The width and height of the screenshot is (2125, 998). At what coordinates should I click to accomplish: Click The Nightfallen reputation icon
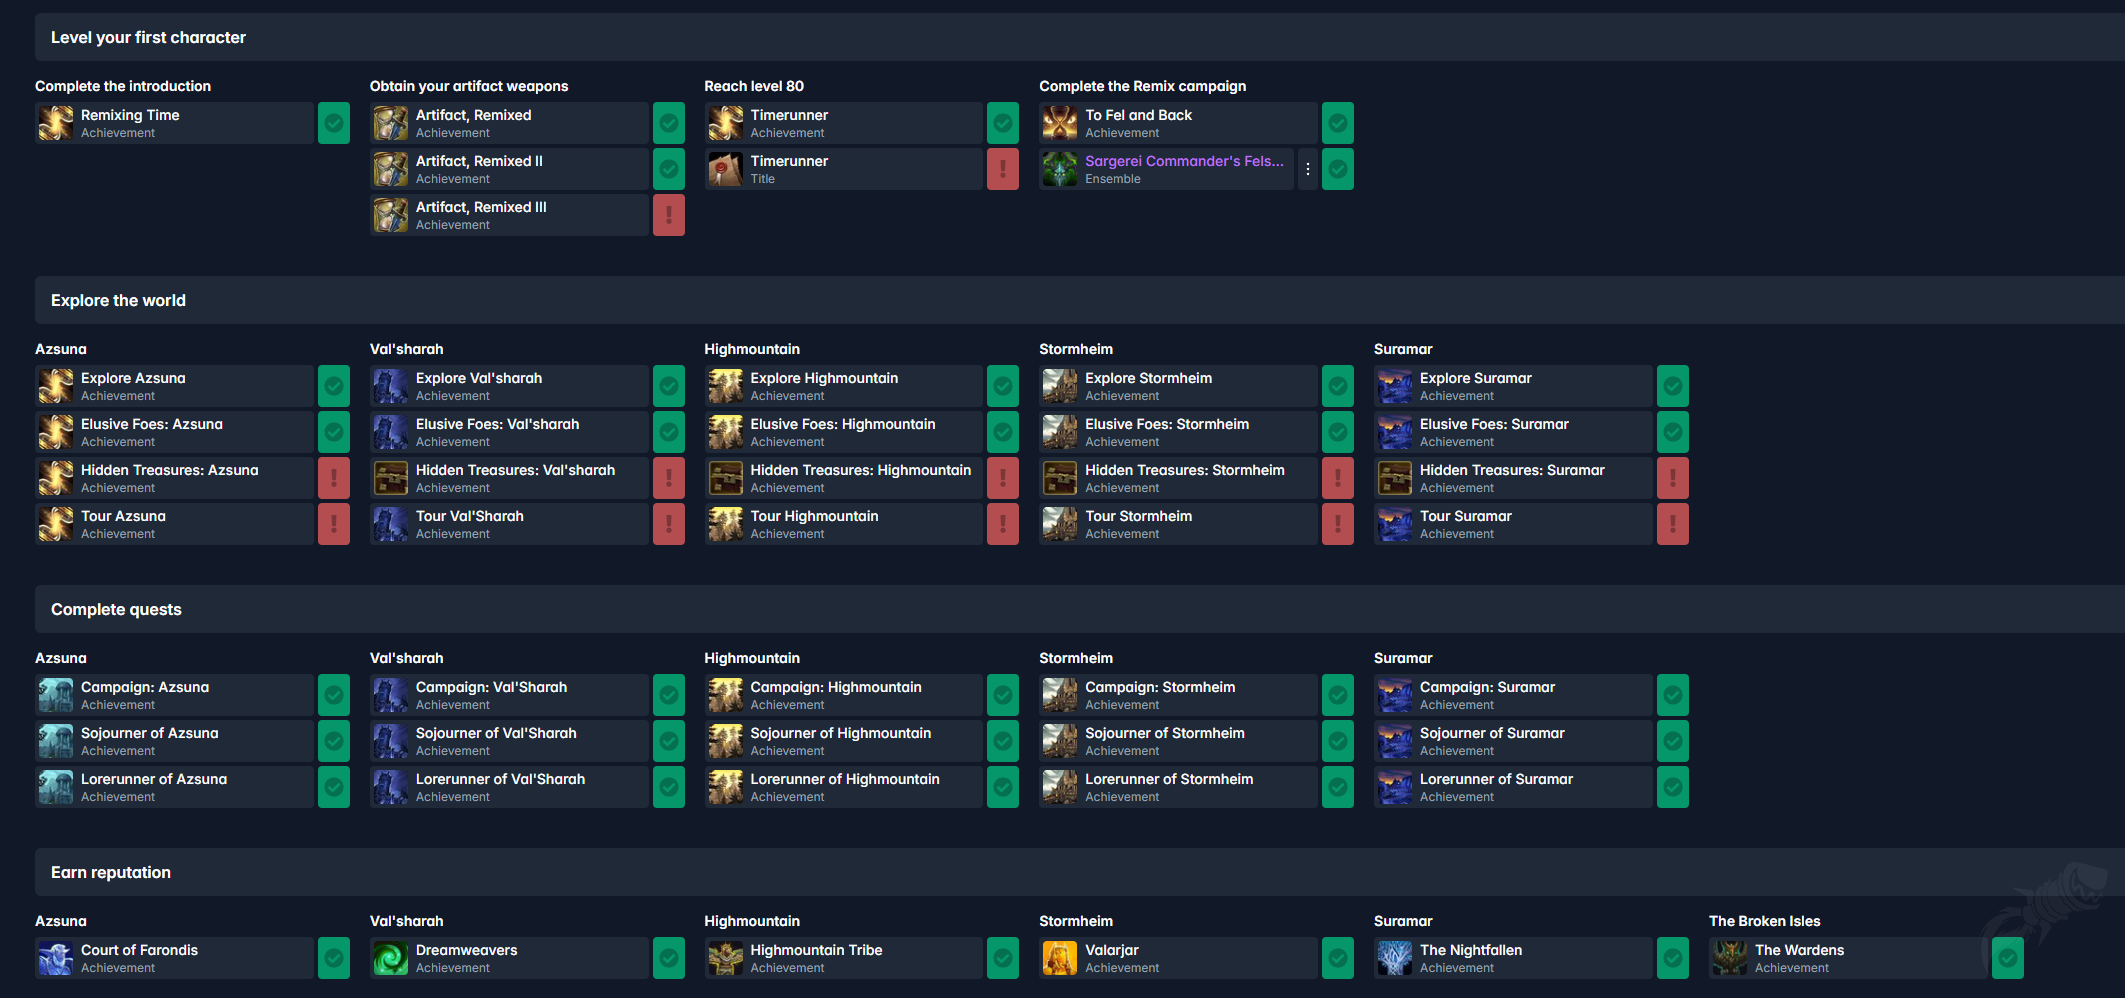[1394, 958]
